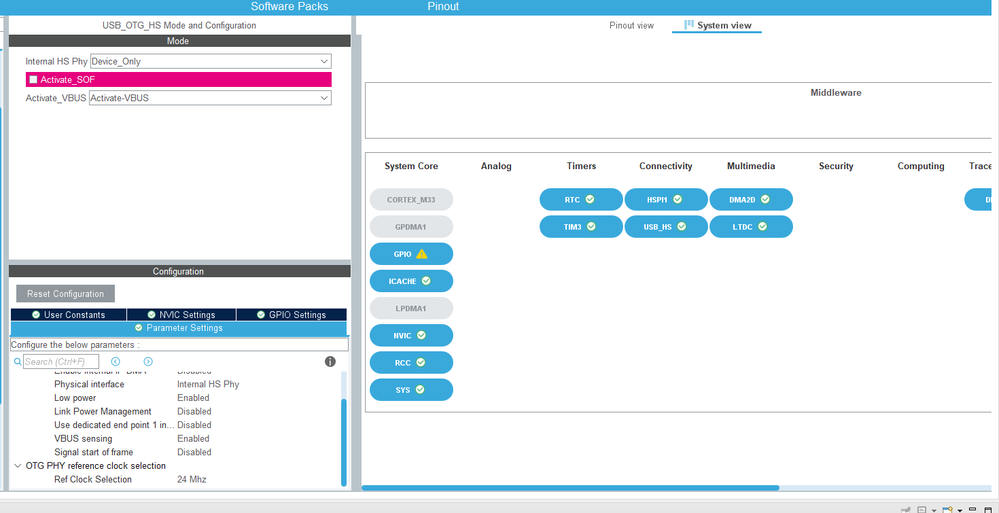Viewport: 999px width, 513px height.
Task: Switch to the NVIC Settings tab
Action: 182,315
